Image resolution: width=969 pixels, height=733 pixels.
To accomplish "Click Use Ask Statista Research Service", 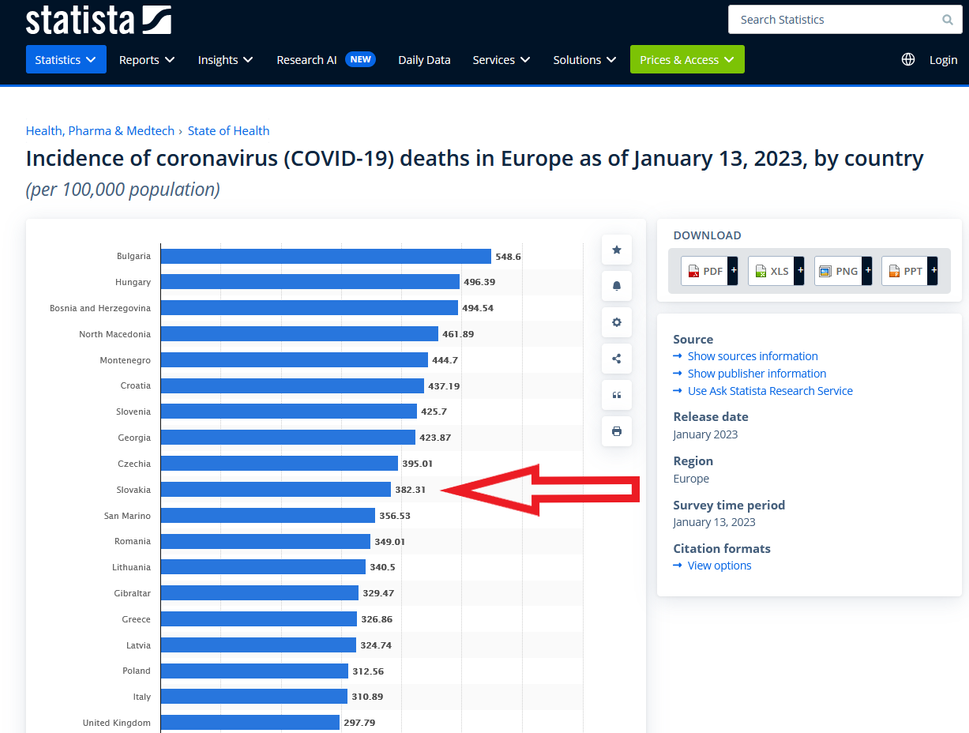I will tap(770, 391).
